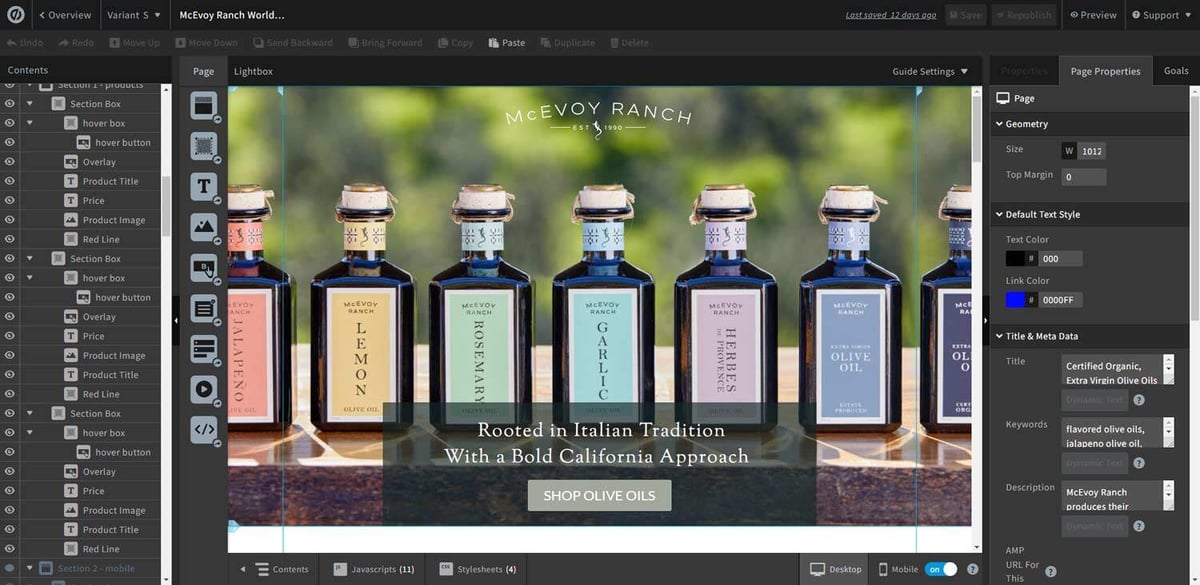This screenshot has width=1200, height=585.
Task: Hide the Overlay layer with its eye icon
Action: (x=10, y=161)
